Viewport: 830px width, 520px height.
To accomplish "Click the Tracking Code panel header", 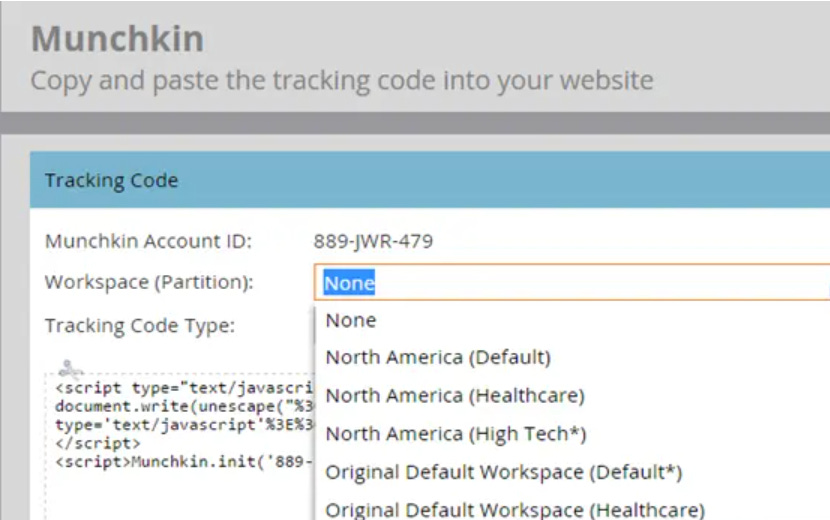I will point(430,180).
